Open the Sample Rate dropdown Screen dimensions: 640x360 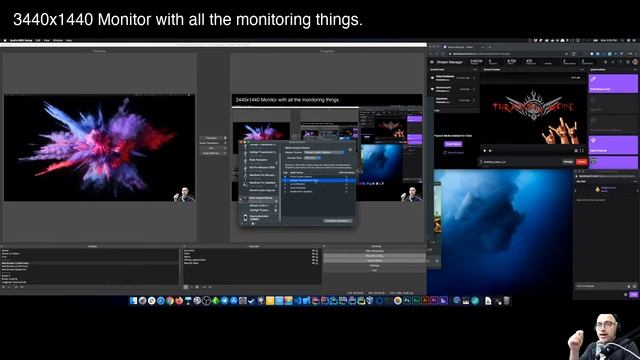[312, 158]
